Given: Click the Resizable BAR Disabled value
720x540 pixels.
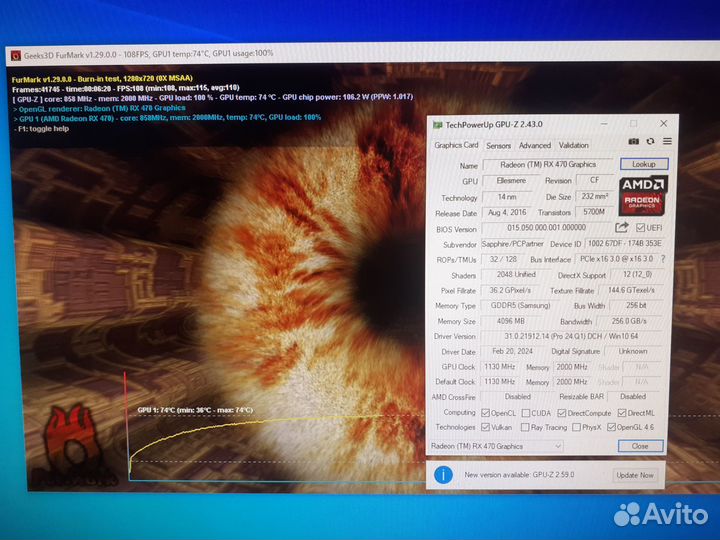Looking at the screenshot, I should [633, 396].
